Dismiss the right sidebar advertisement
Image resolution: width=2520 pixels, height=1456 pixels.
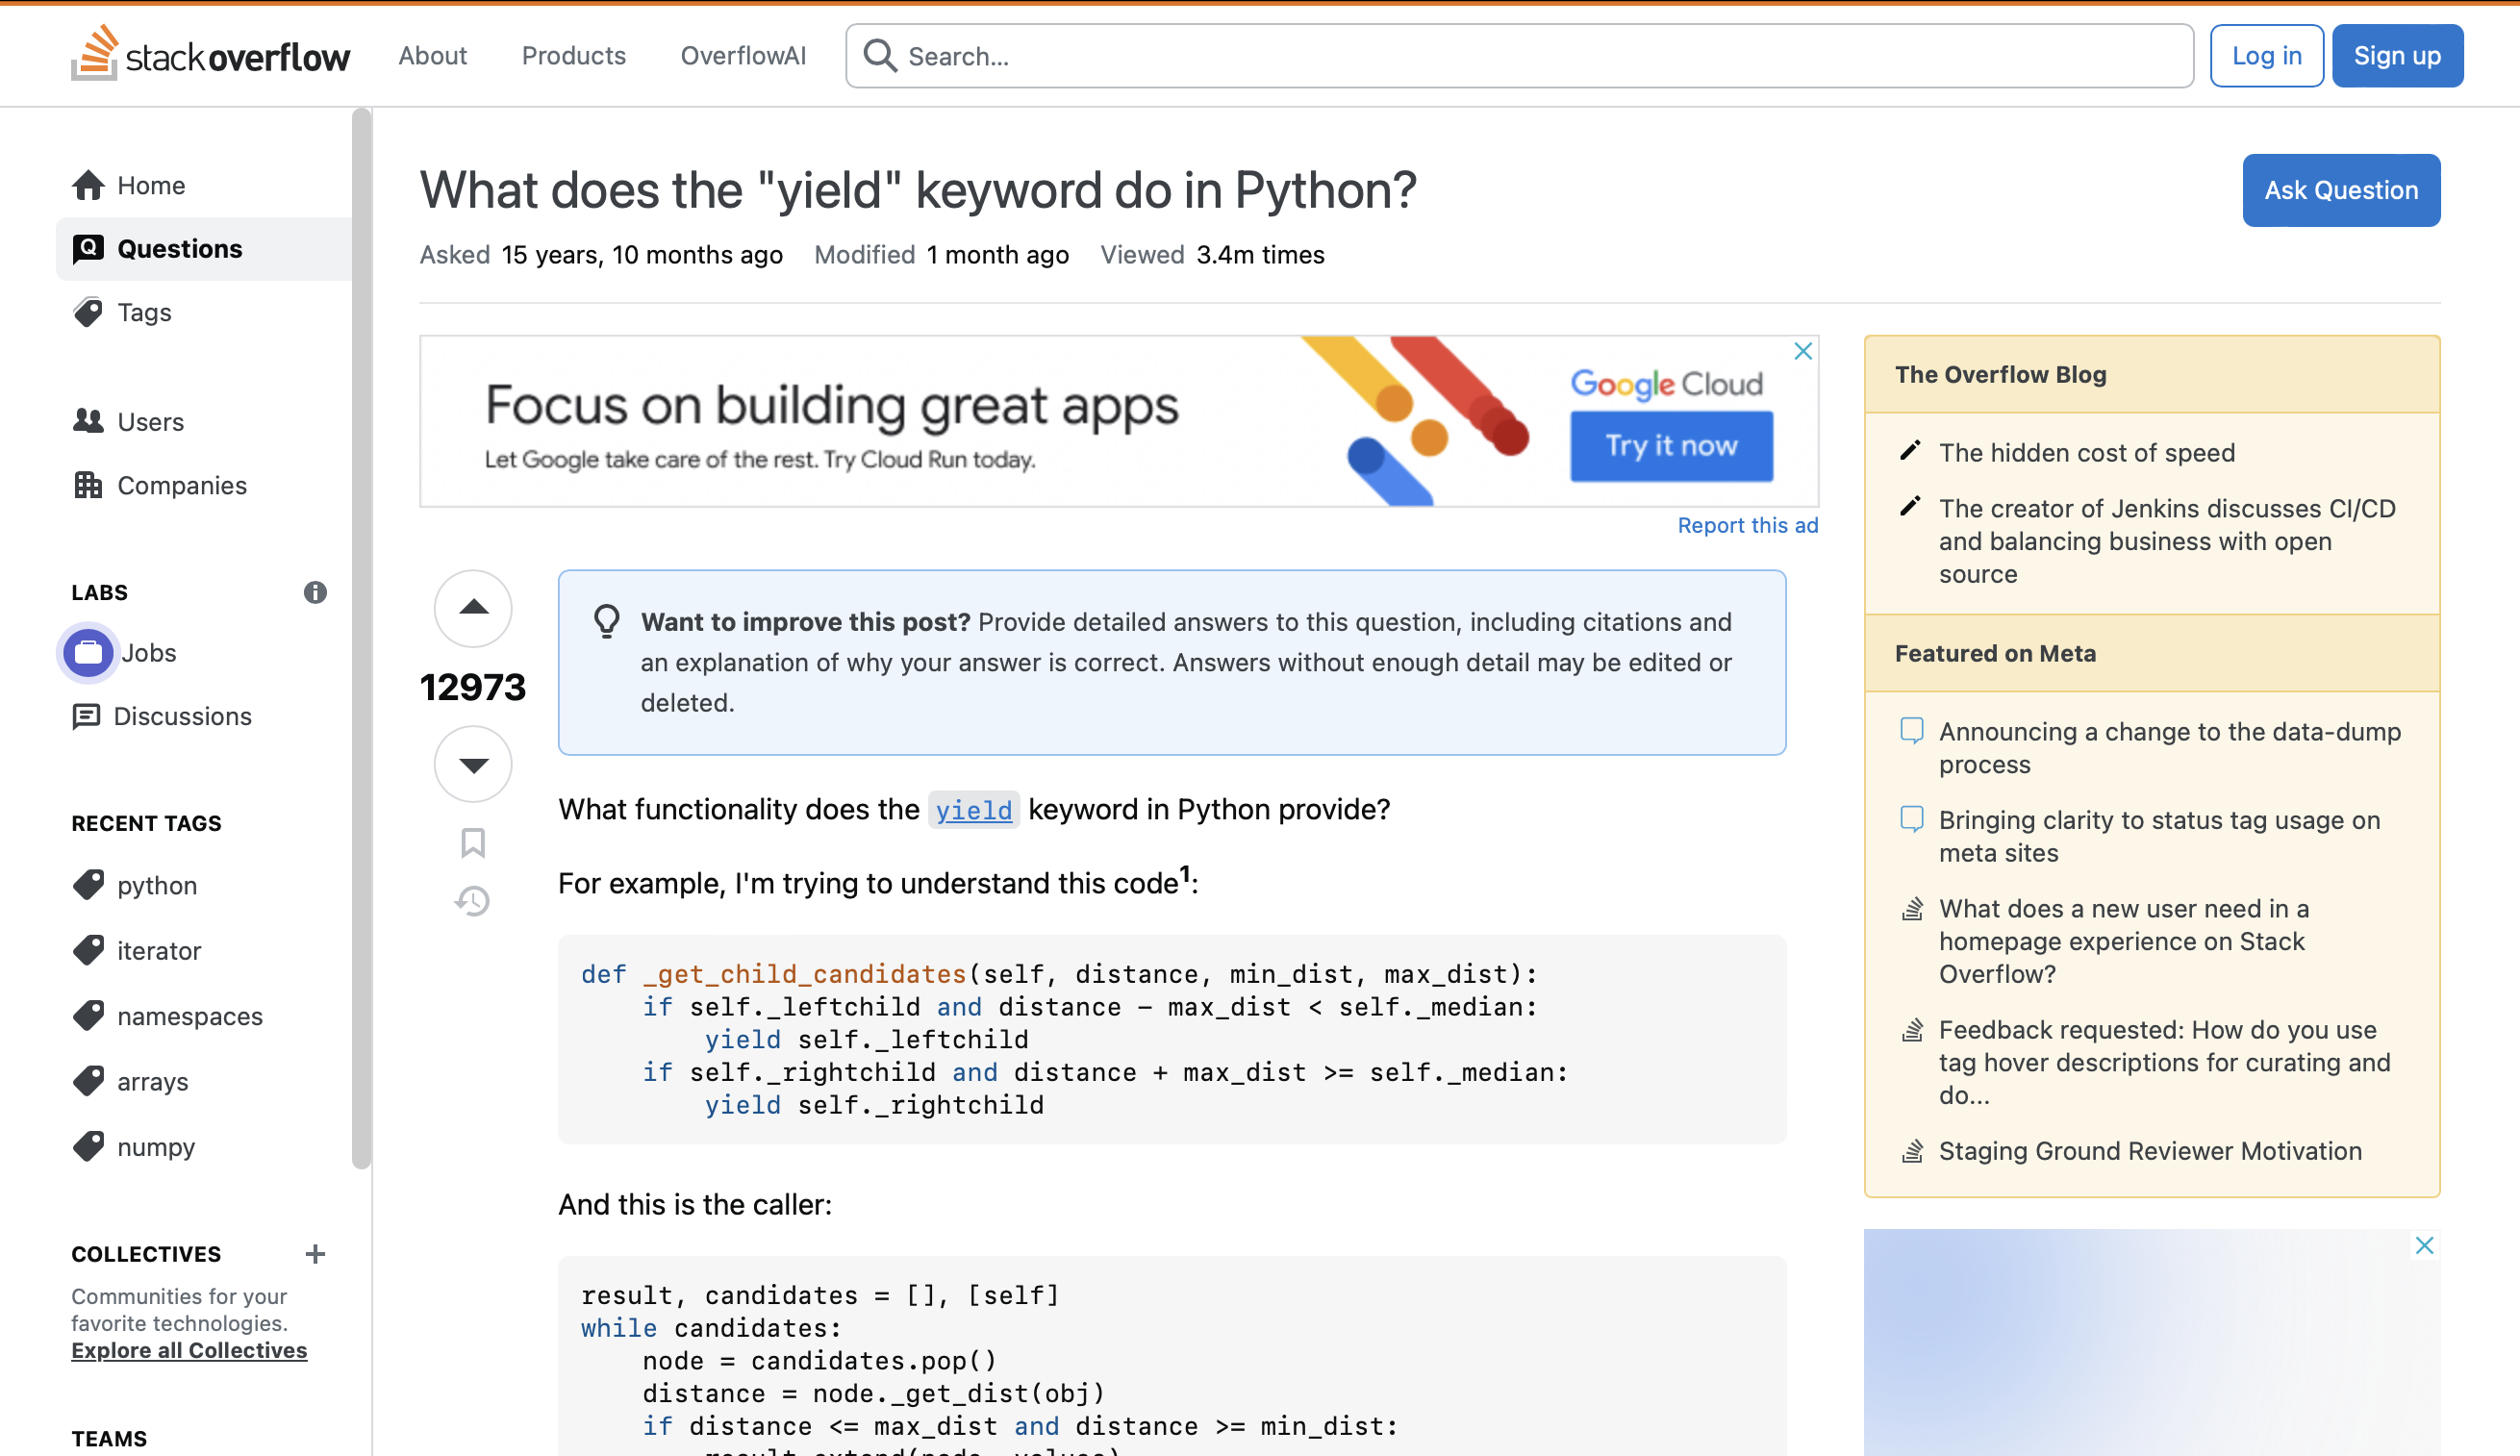click(x=2424, y=1246)
